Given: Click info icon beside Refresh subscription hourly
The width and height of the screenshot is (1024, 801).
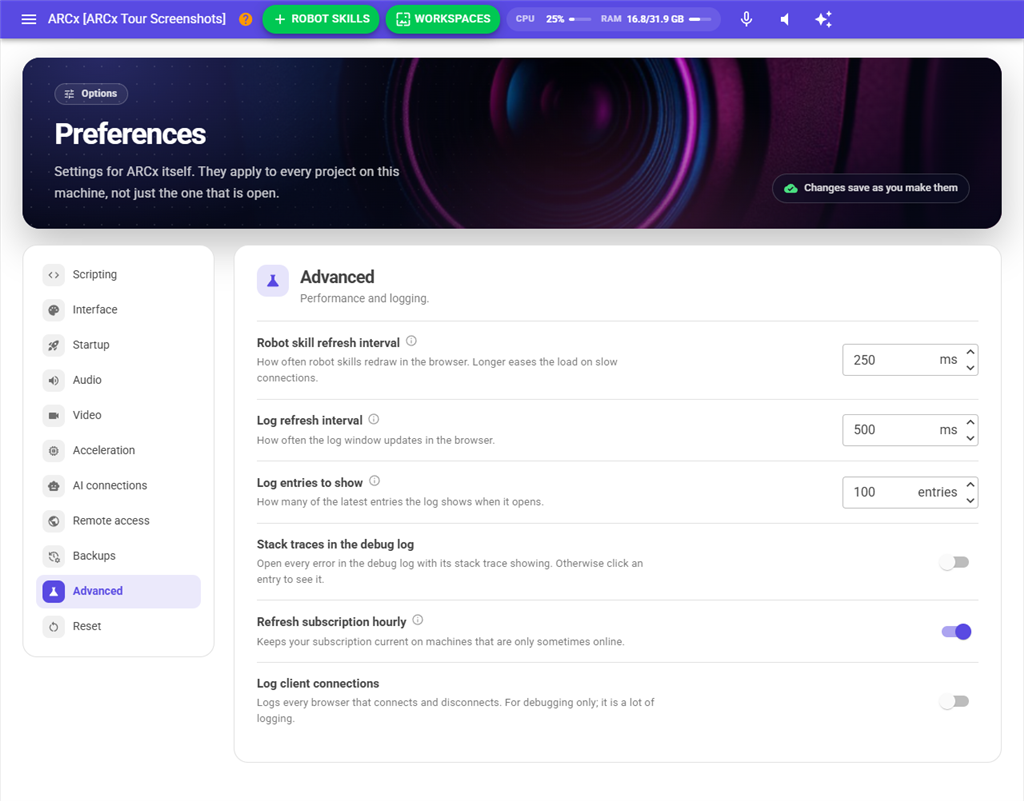Looking at the screenshot, I should point(418,620).
